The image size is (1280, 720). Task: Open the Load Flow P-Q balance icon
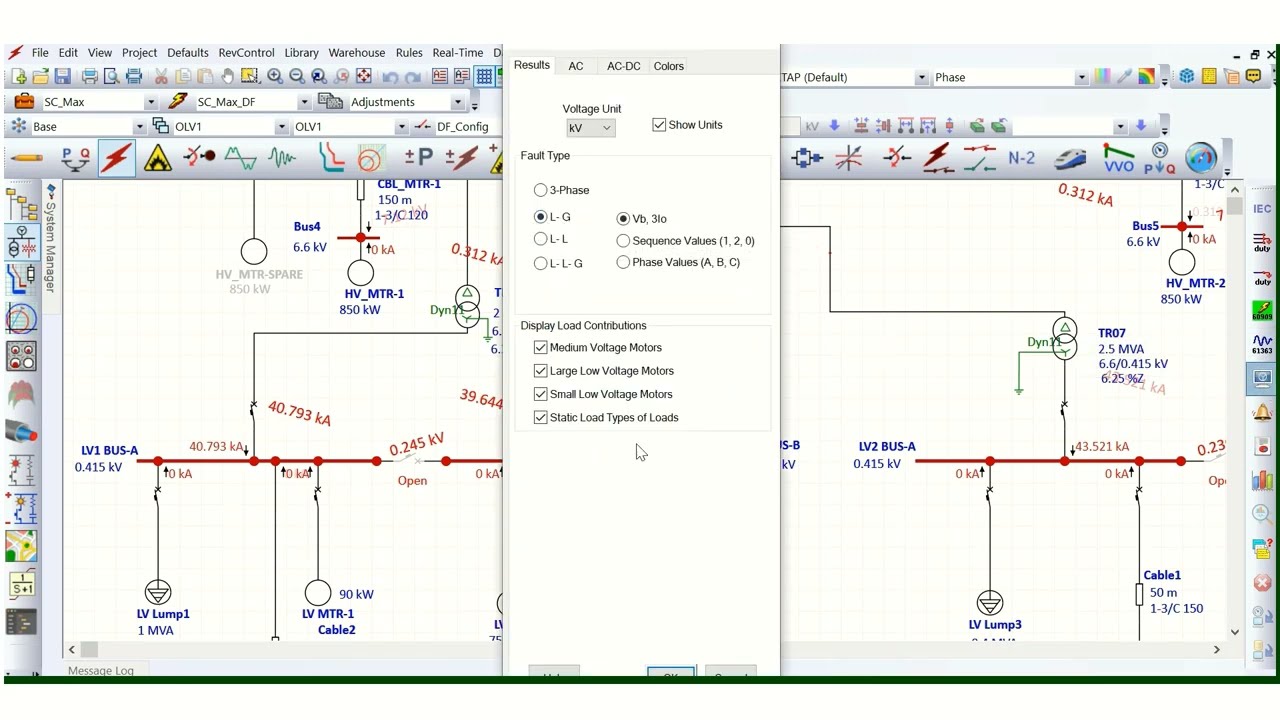[x=76, y=158]
